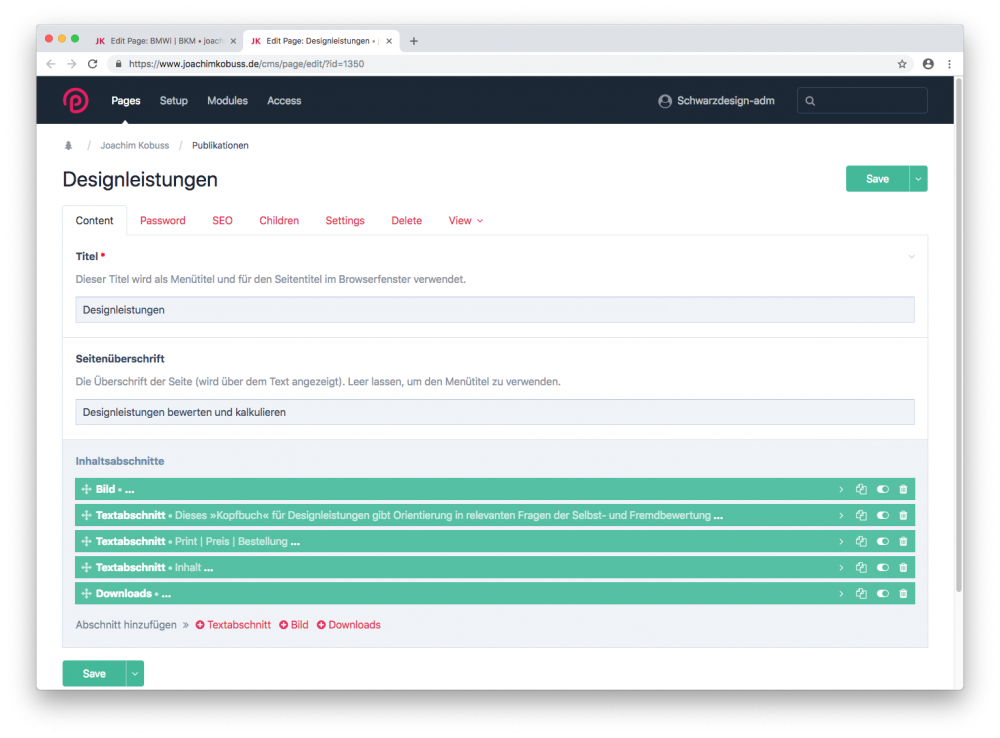The width and height of the screenshot is (1000, 738).
Task: Clone the Print | Preis | Bestellung section
Action: tap(861, 542)
